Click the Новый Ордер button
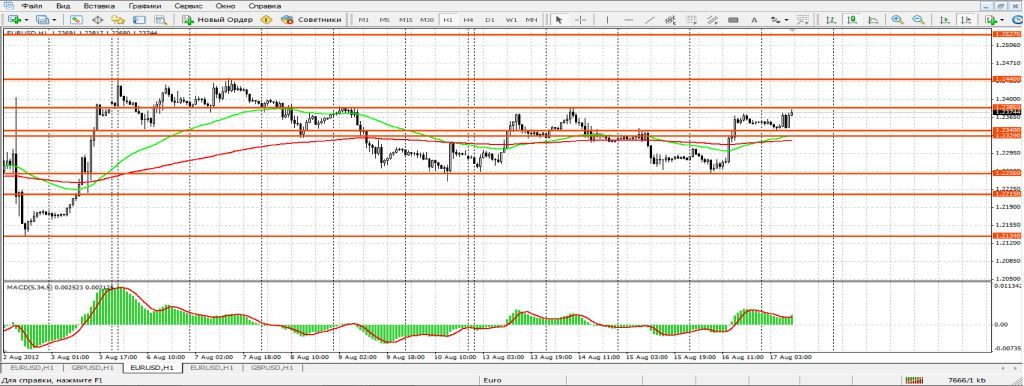The image size is (1024, 386). pyautogui.click(x=218, y=20)
